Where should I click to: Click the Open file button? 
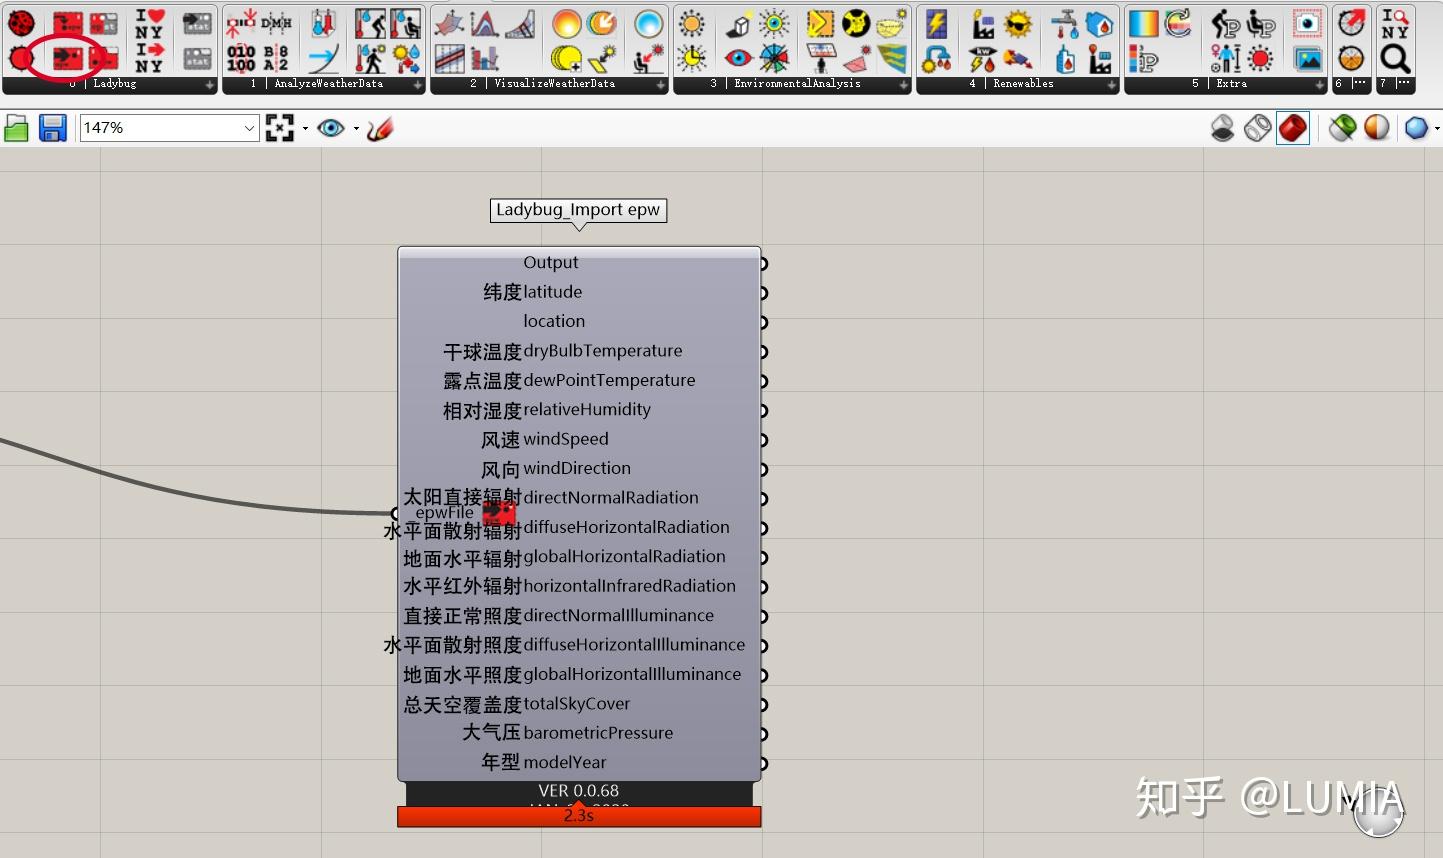[16, 128]
